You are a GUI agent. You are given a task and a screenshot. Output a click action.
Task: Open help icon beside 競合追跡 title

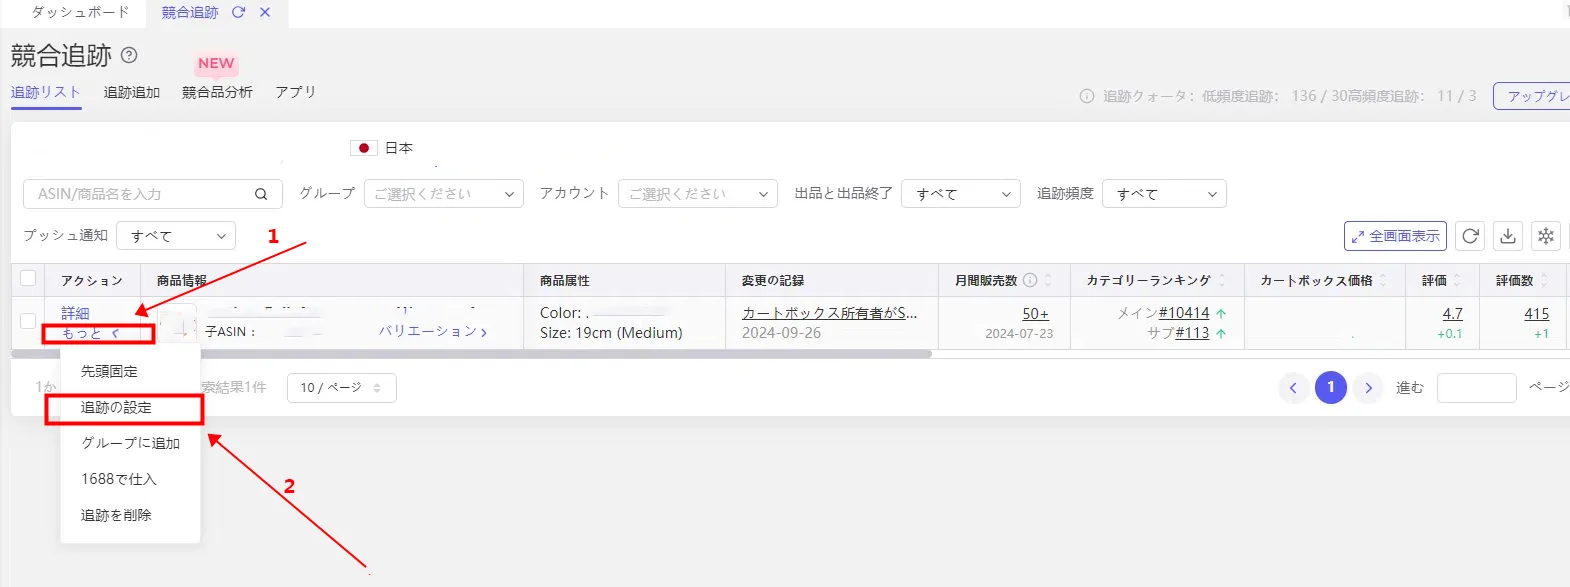coord(129,55)
